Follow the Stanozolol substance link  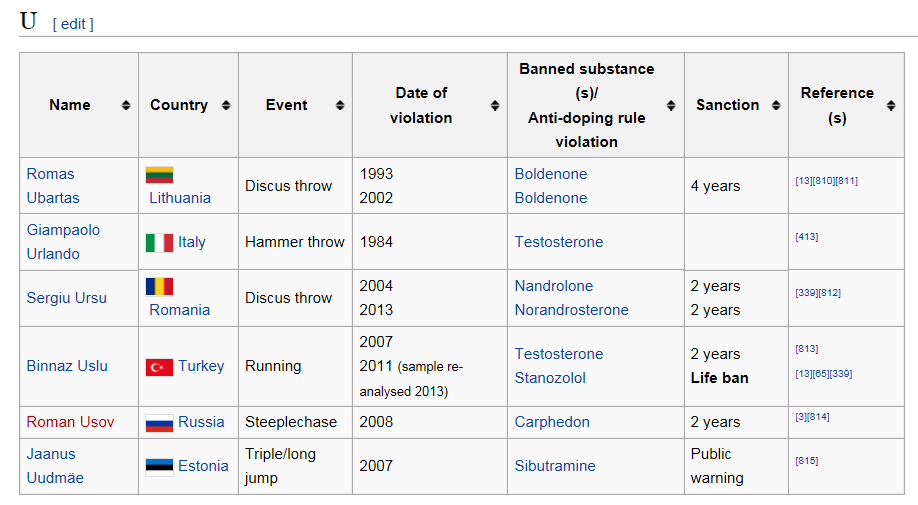pyautogui.click(x=550, y=378)
